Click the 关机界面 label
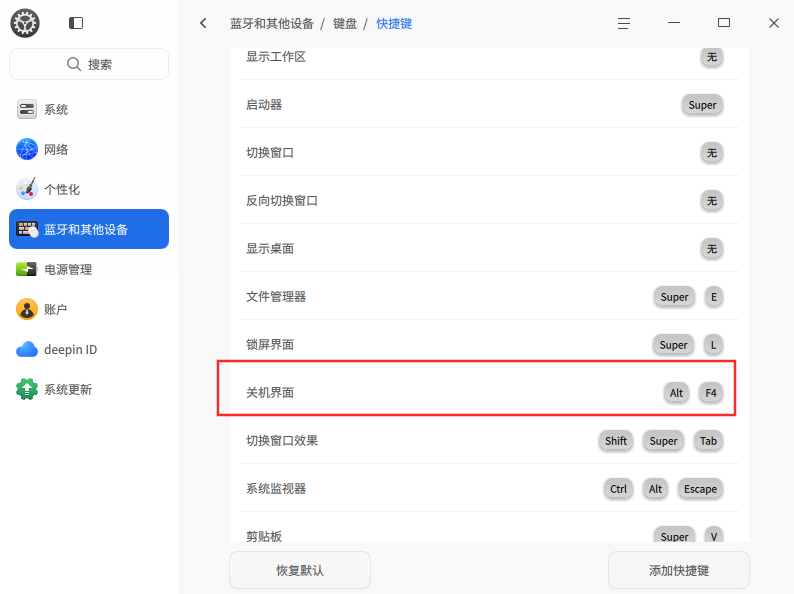This screenshot has height=594, width=794. click(270, 393)
